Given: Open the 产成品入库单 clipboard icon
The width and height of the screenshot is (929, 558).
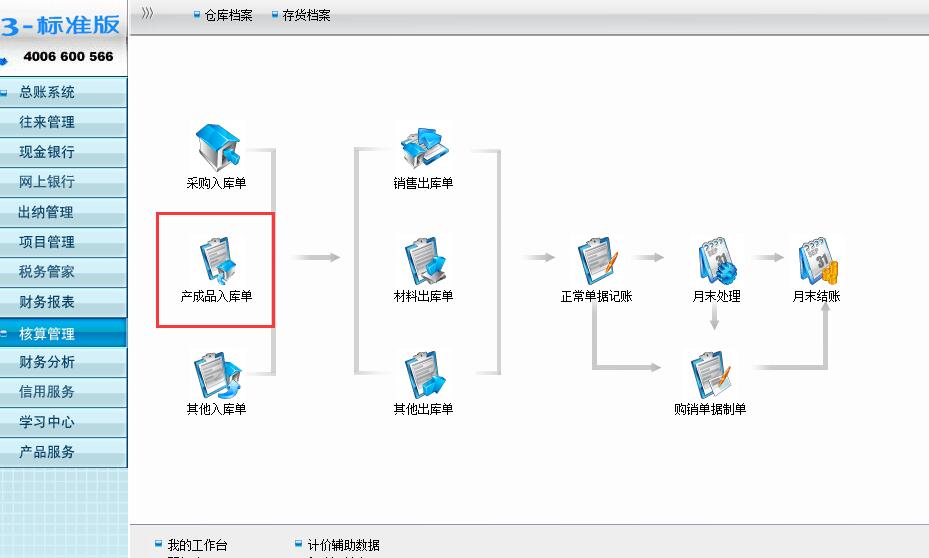Looking at the screenshot, I should tap(217, 261).
